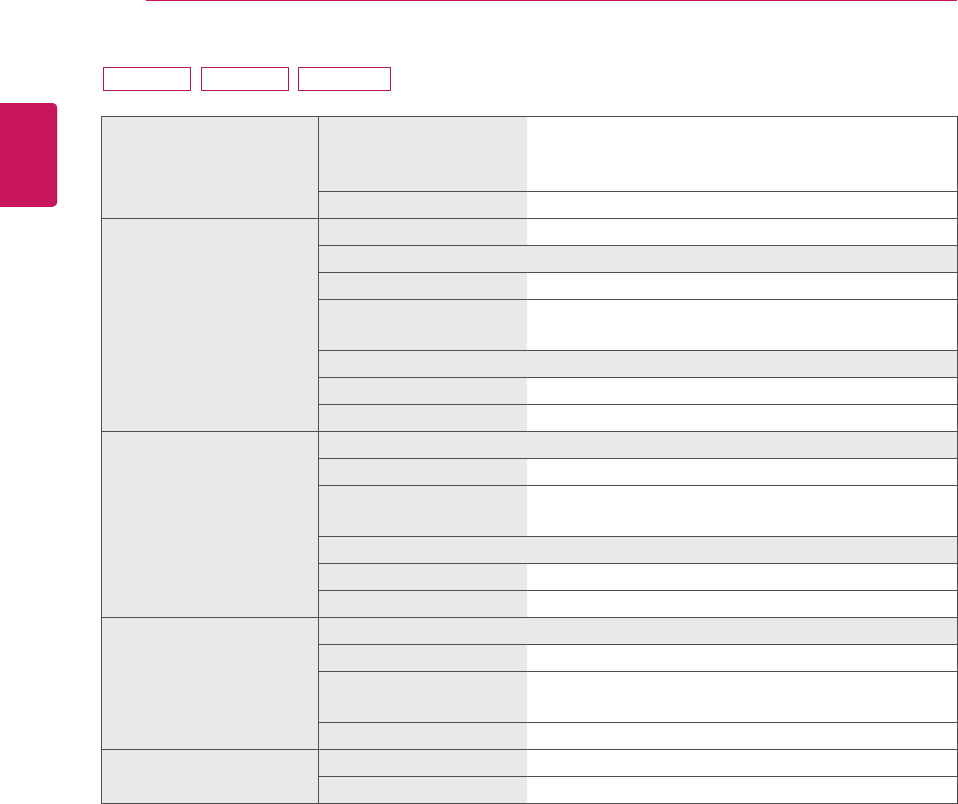Click the third full-width gray banded row
This screenshot has height=804, width=958.
click(637, 444)
